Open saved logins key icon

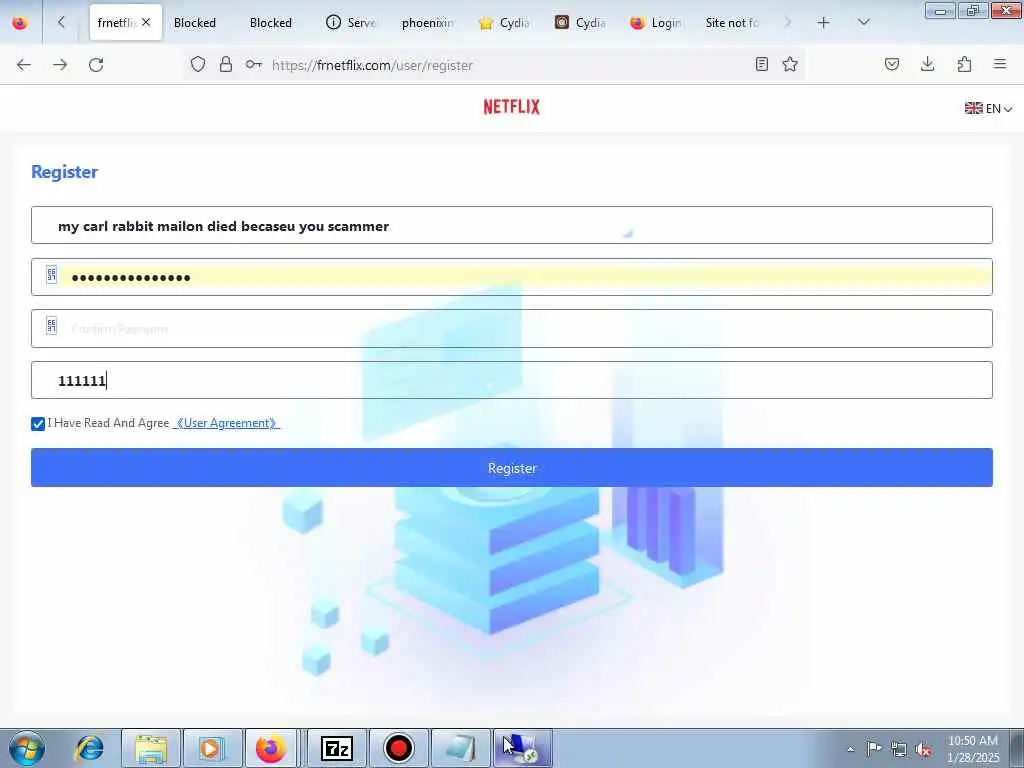click(x=253, y=64)
